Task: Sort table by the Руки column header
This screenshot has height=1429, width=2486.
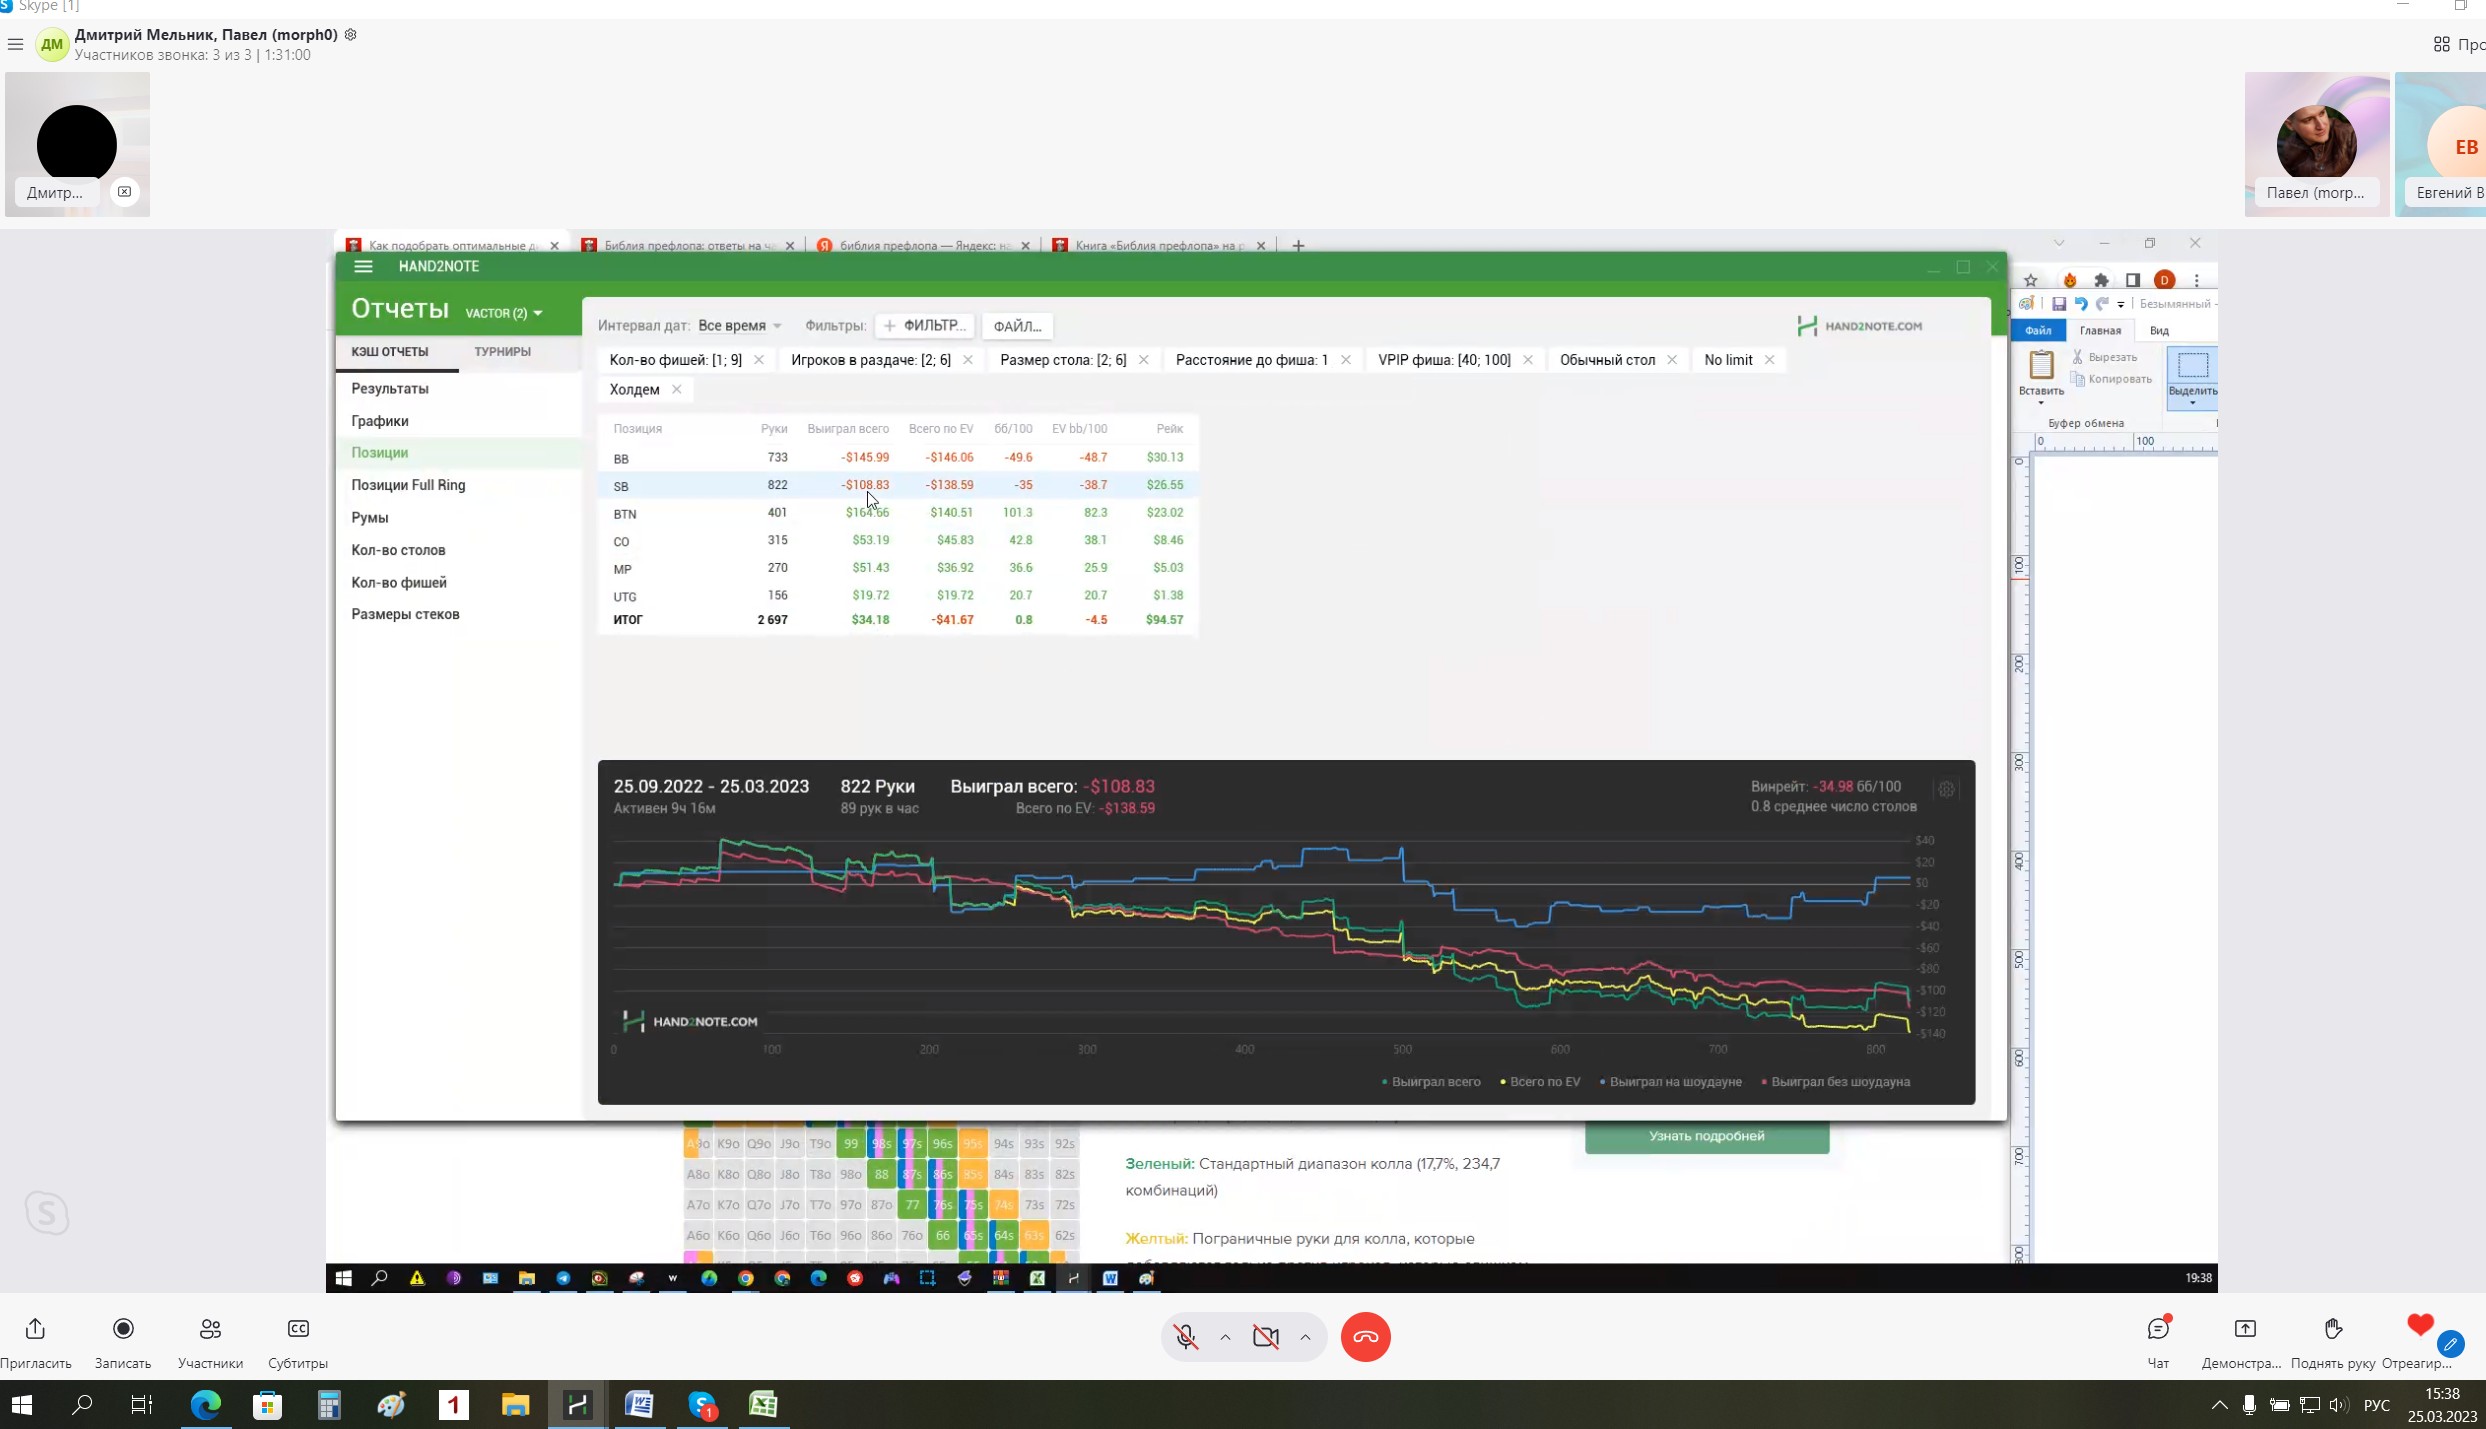Action: coord(774,429)
